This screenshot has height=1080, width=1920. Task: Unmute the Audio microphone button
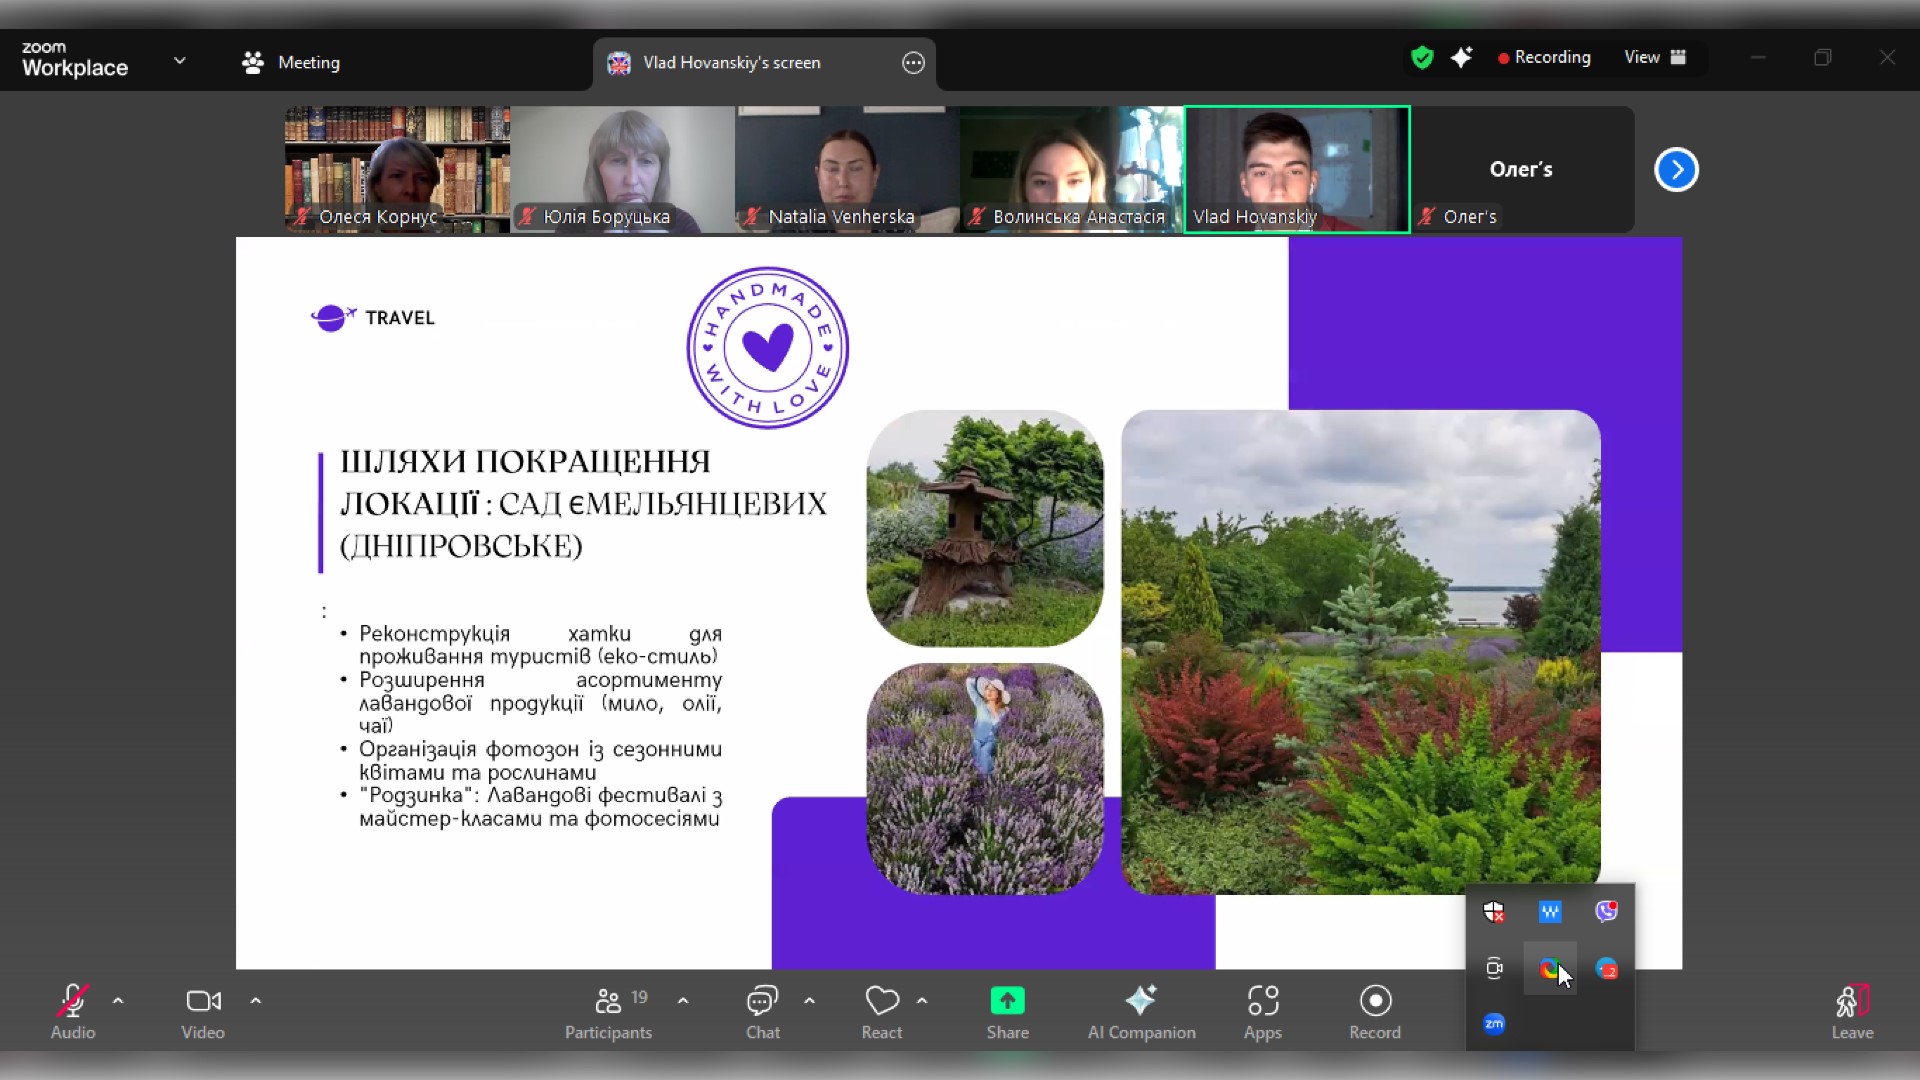click(x=73, y=1011)
